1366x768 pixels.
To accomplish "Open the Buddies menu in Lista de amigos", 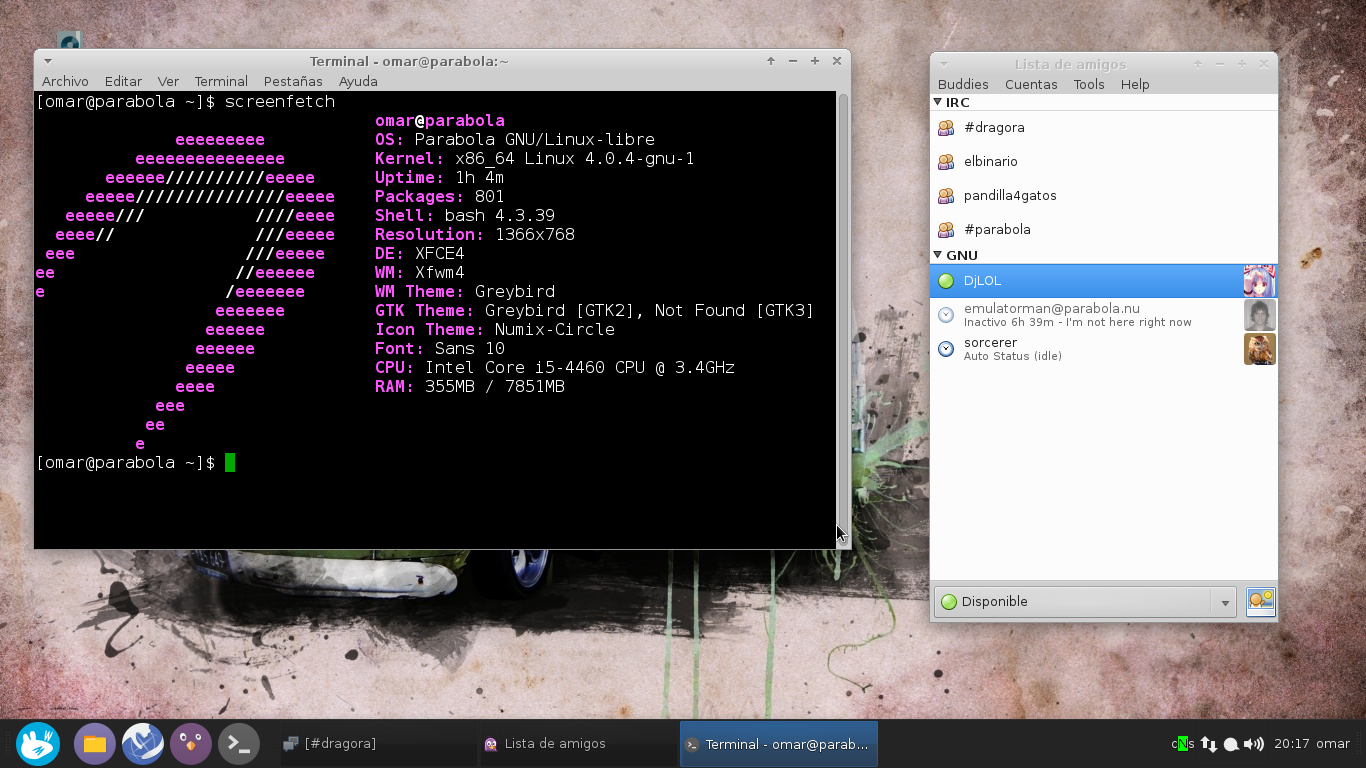I will 963,84.
